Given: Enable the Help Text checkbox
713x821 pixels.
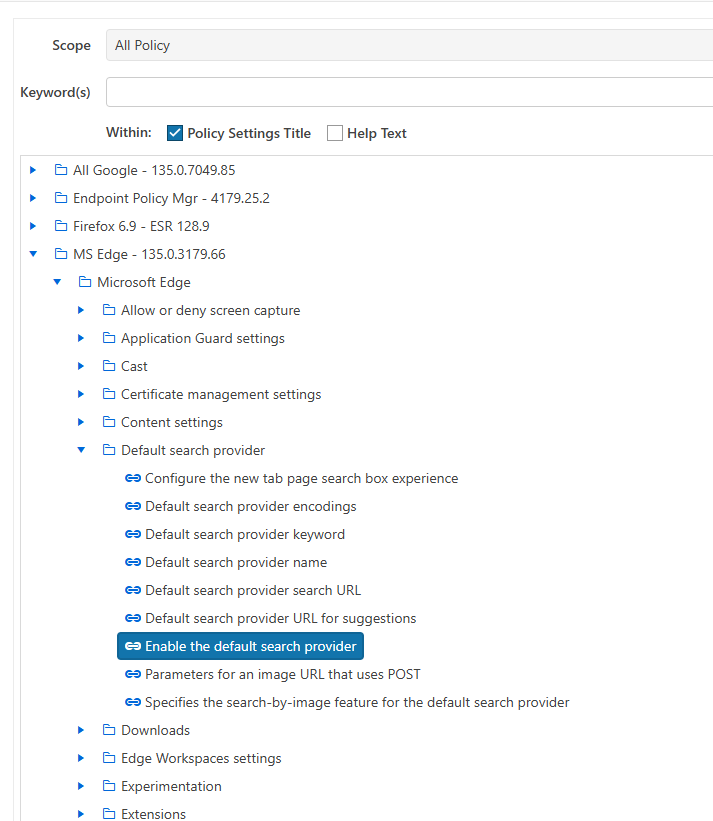Looking at the screenshot, I should [x=335, y=133].
